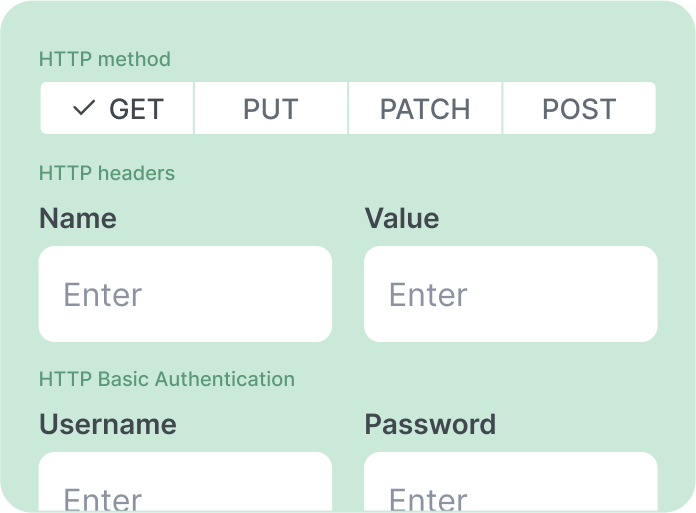696x513 pixels.
Task: Click into the header Value input field
Action: point(510,294)
